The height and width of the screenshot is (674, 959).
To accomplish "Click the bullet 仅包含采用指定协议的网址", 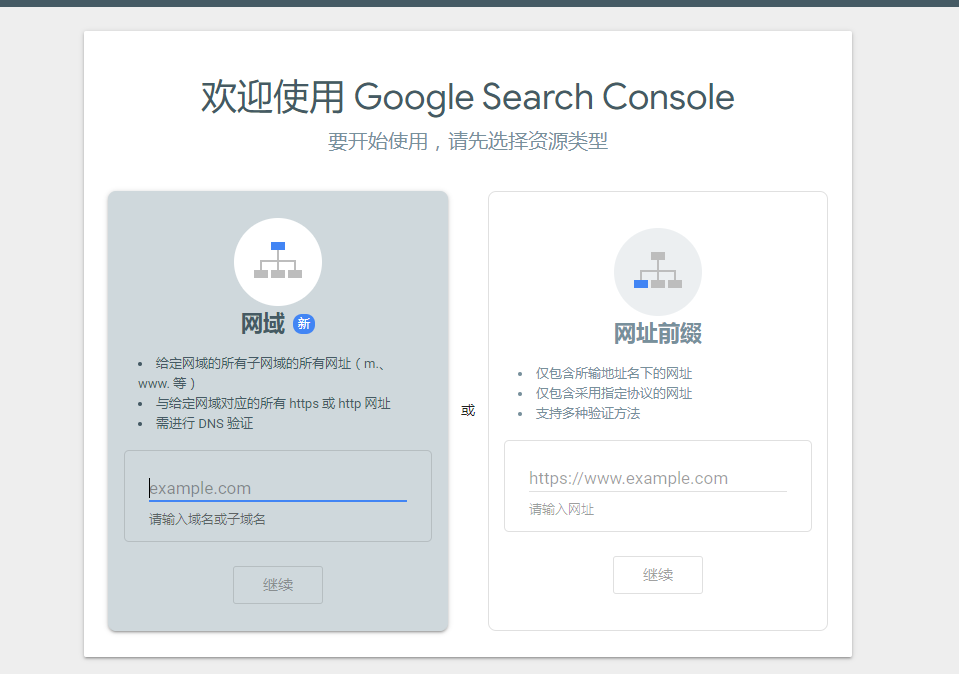I will pos(614,393).
